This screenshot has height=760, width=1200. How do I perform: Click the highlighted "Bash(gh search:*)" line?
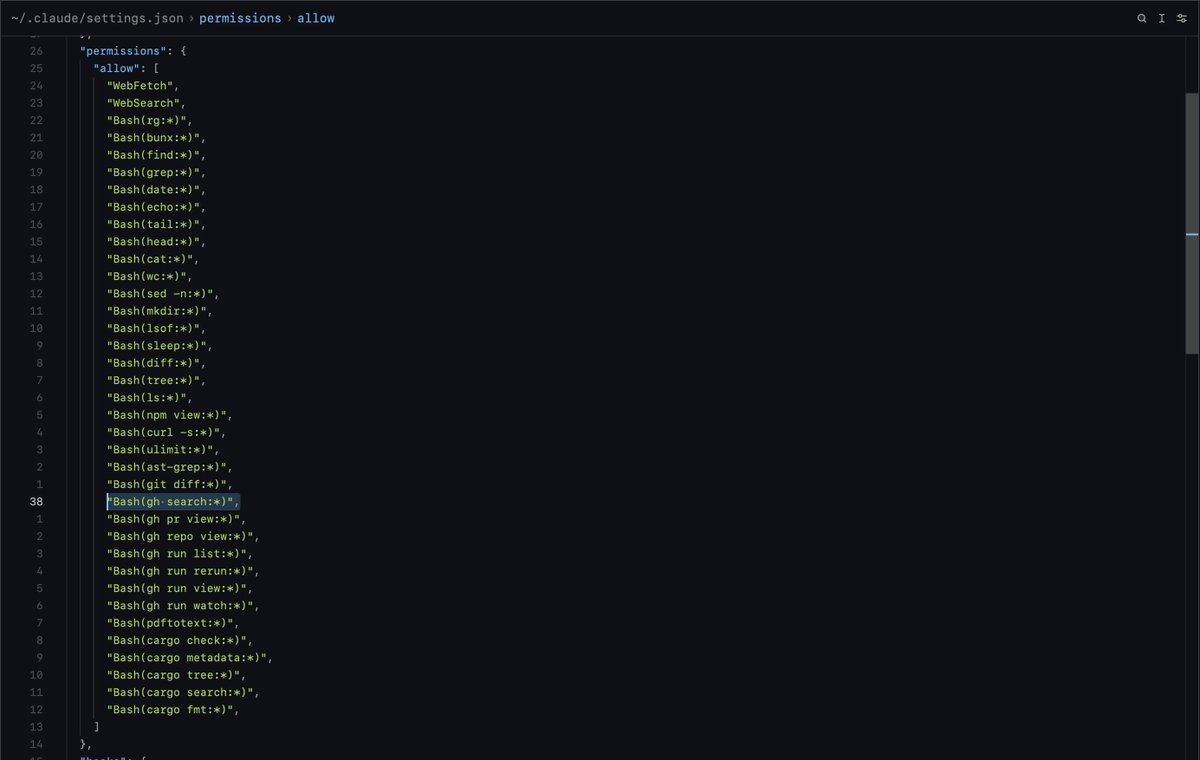coord(173,502)
